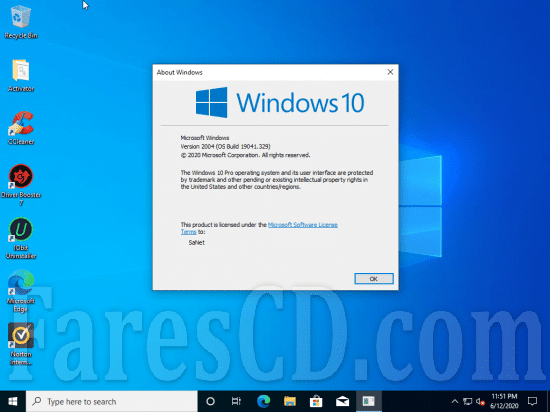This screenshot has height=412, width=550.
Task: Select the IObit Uninstaller shortcut
Action: pyautogui.click(x=21, y=238)
